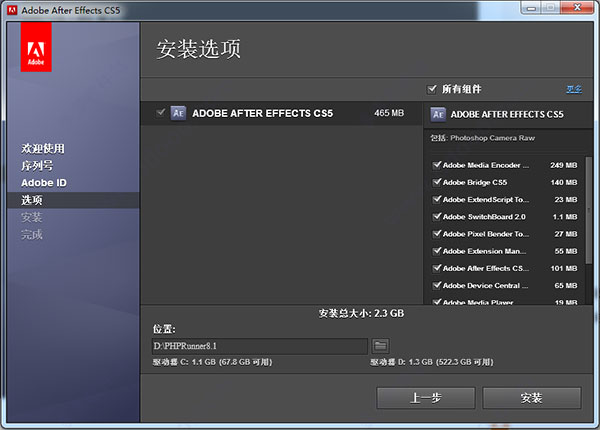Click the Adobe logo in sidebar
The image size is (600, 430).
[36, 47]
